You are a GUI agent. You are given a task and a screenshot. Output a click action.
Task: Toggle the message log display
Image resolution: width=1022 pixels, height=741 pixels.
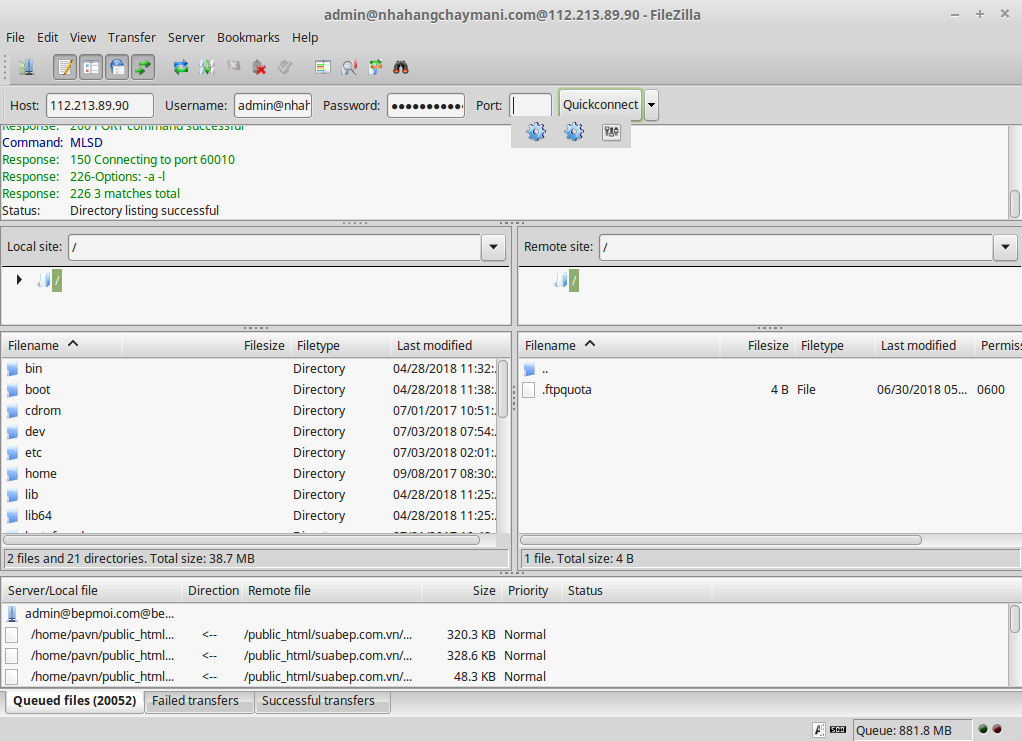(x=65, y=67)
